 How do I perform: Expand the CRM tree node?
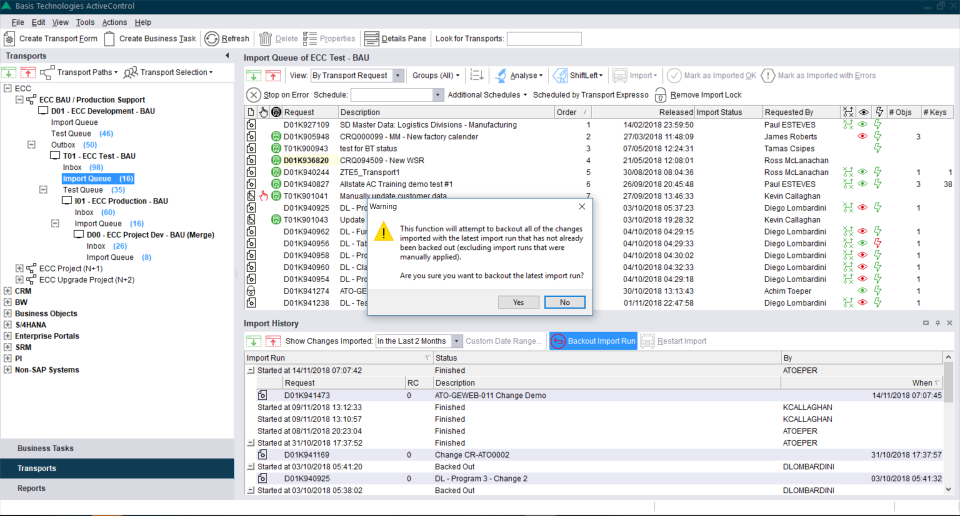(x=7, y=291)
